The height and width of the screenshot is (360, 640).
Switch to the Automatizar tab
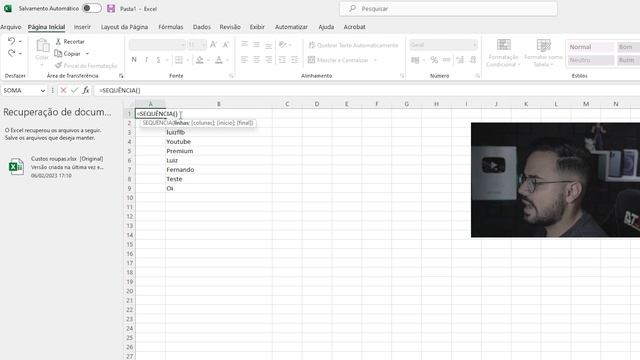[291, 27]
